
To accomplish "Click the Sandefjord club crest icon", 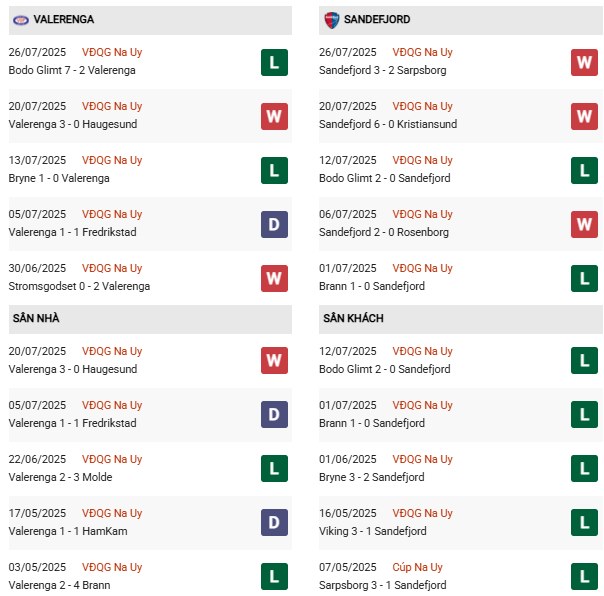I will tap(331, 20).
